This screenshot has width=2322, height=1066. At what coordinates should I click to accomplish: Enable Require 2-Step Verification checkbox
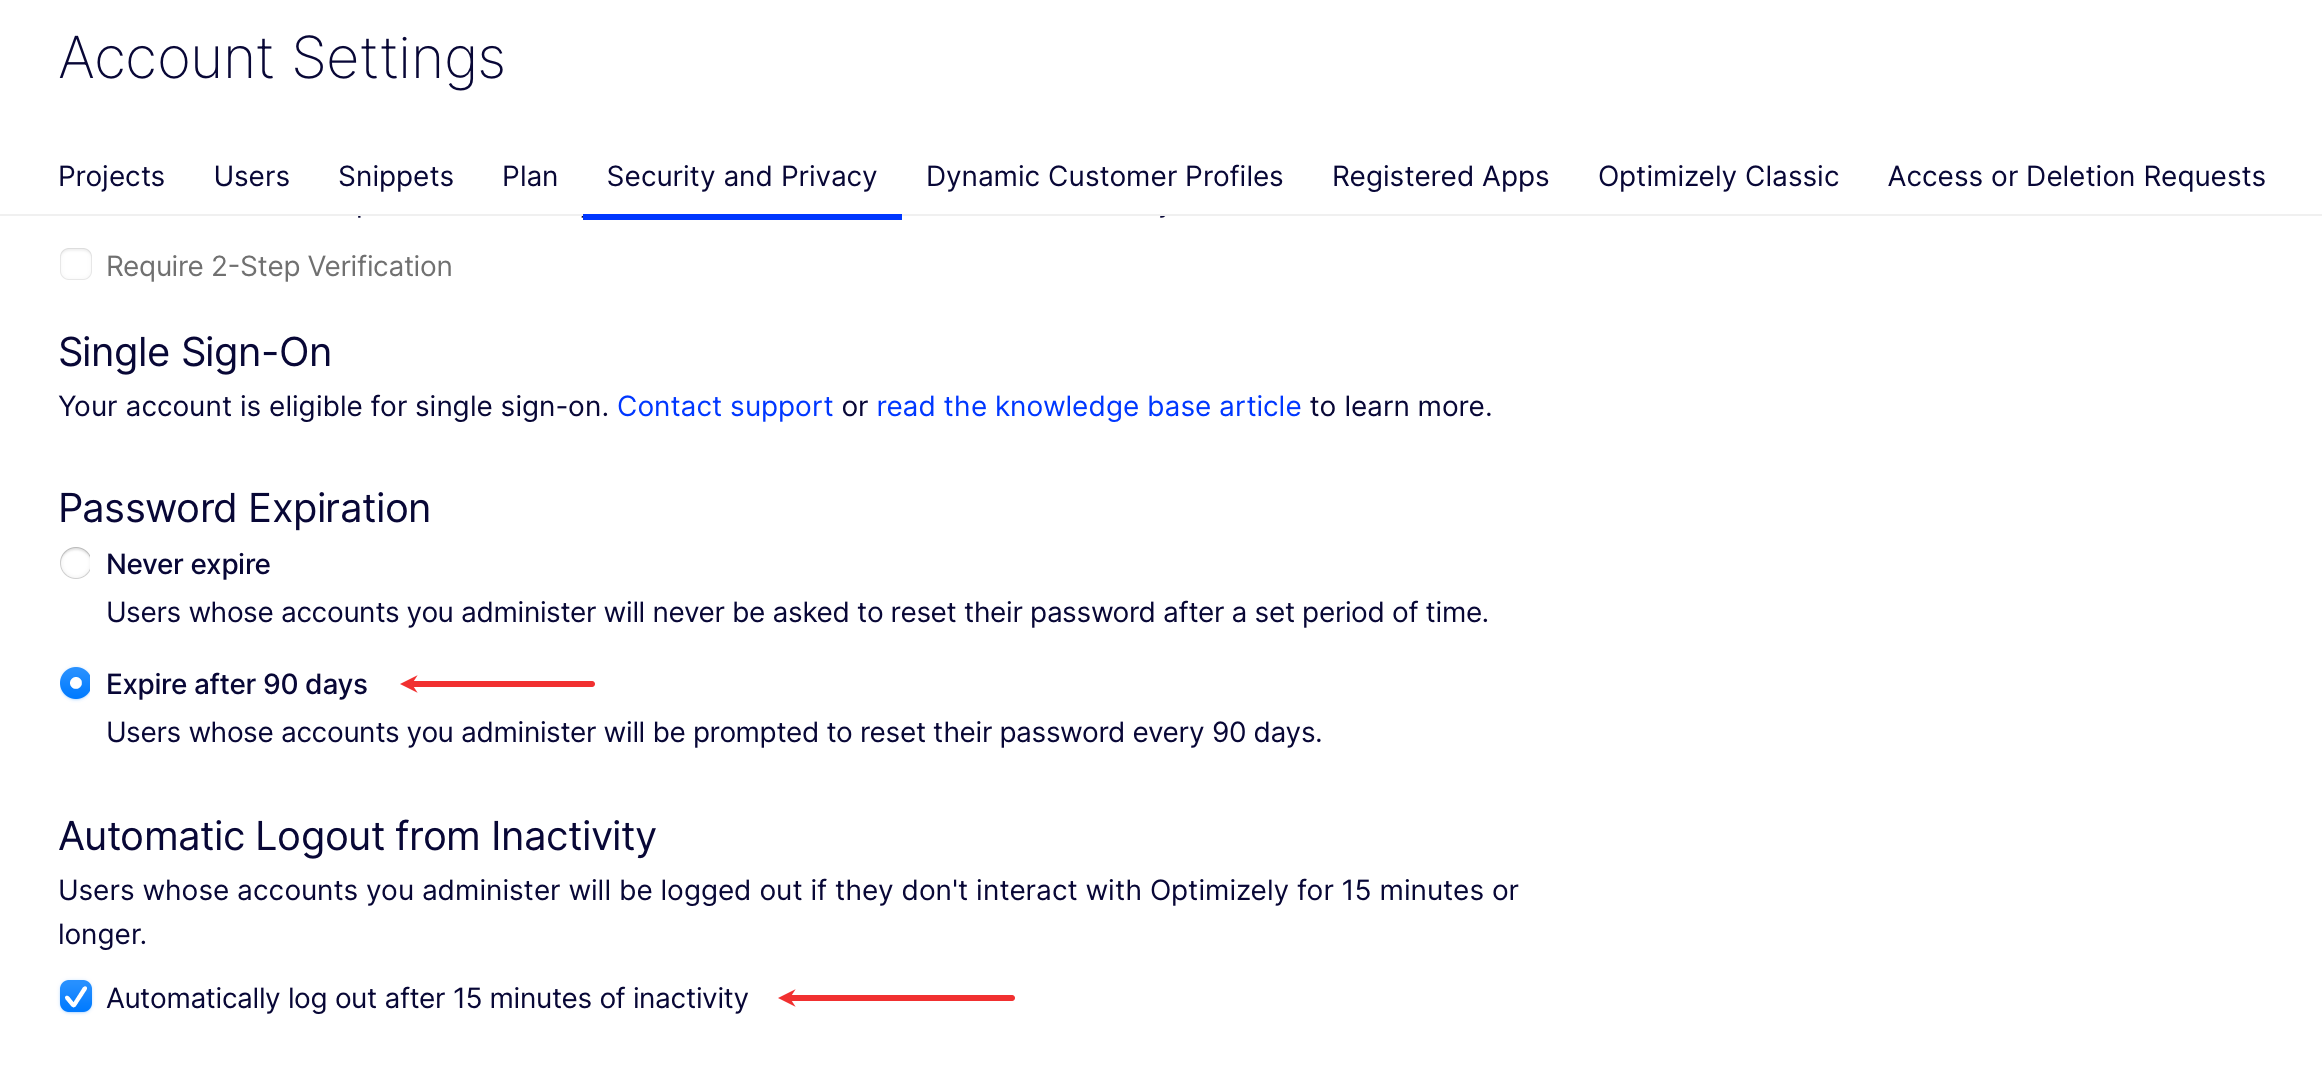(x=76, y=265)
